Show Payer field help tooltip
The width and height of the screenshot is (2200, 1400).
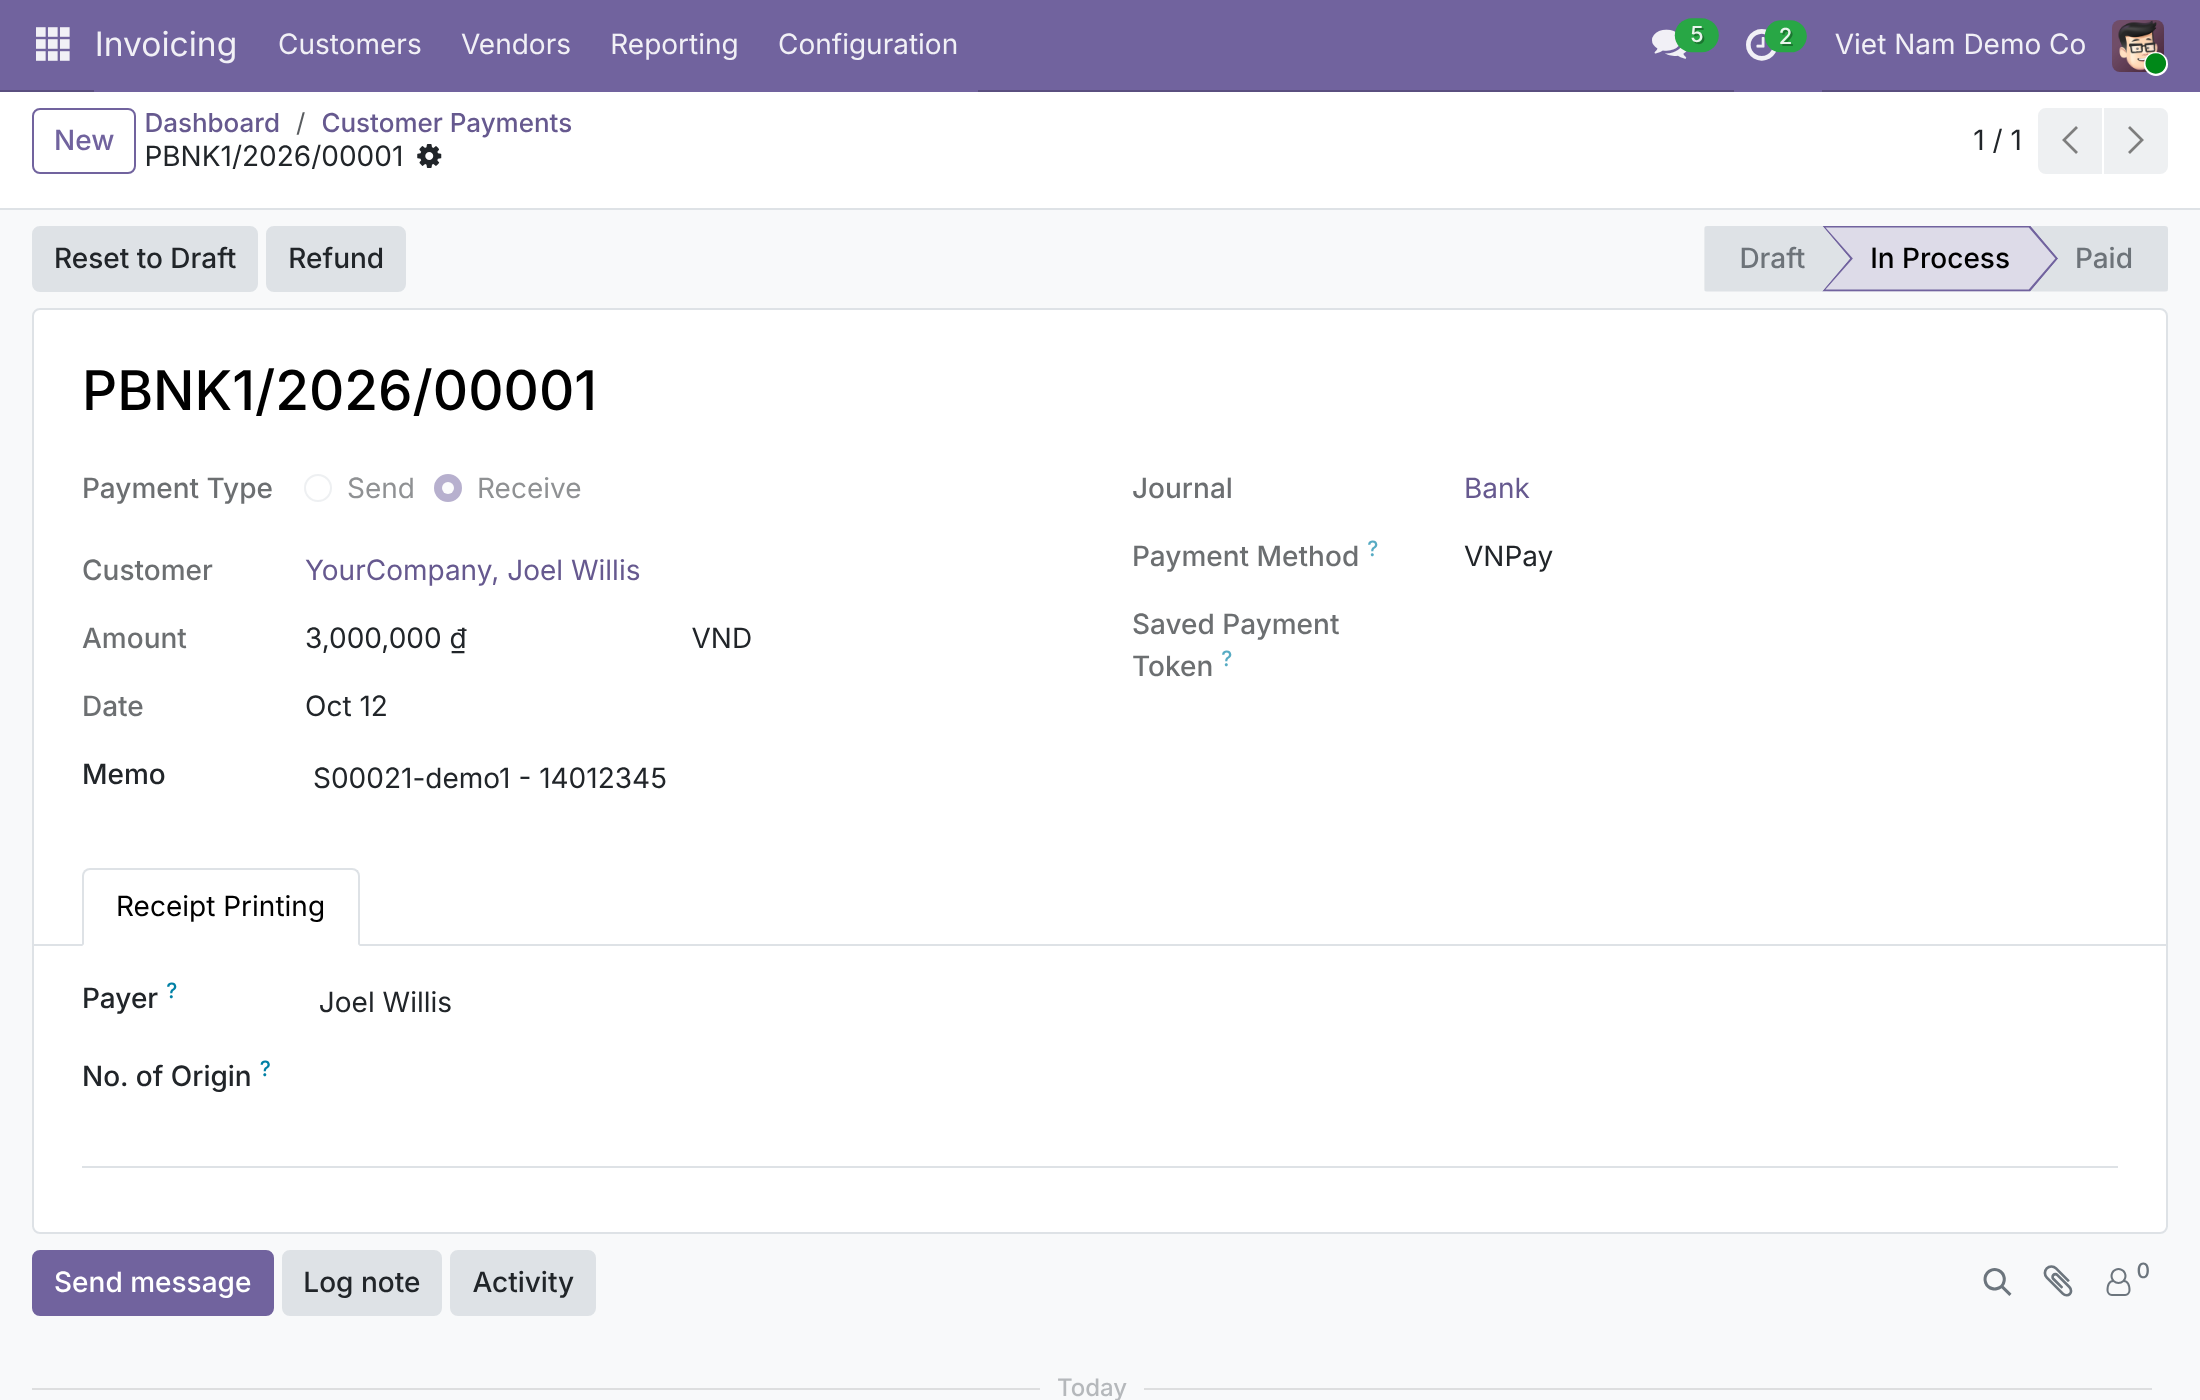pos(172,990)
